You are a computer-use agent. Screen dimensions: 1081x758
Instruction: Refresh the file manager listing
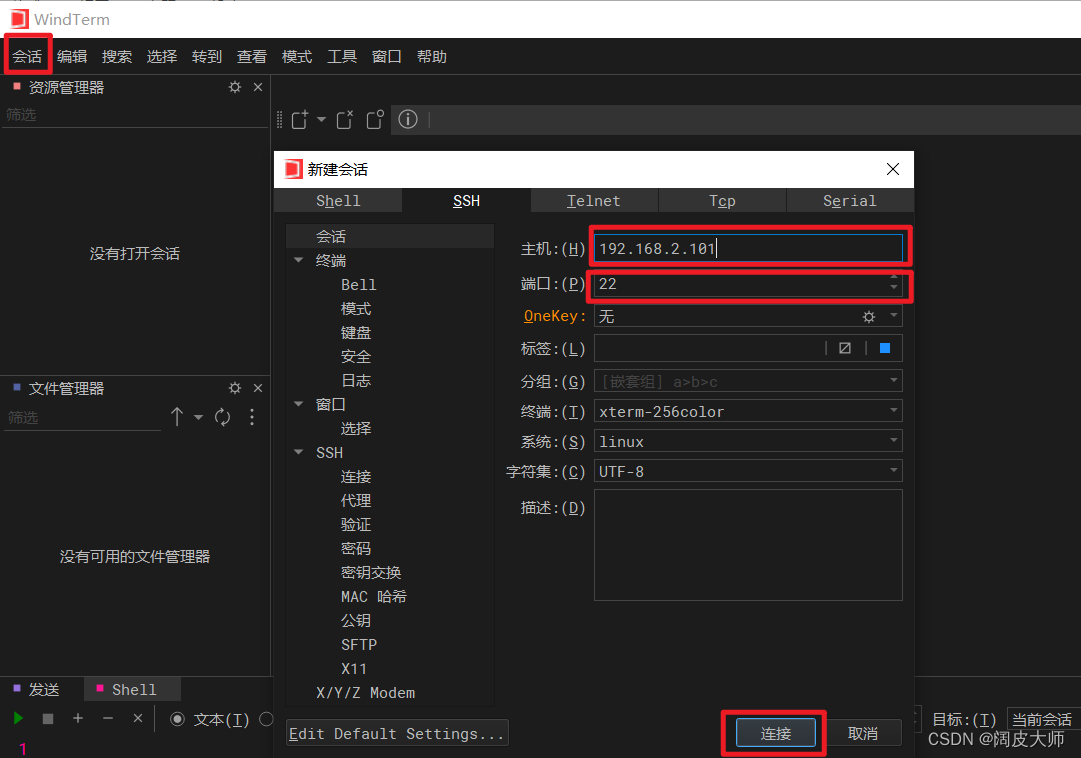[223, 417]
